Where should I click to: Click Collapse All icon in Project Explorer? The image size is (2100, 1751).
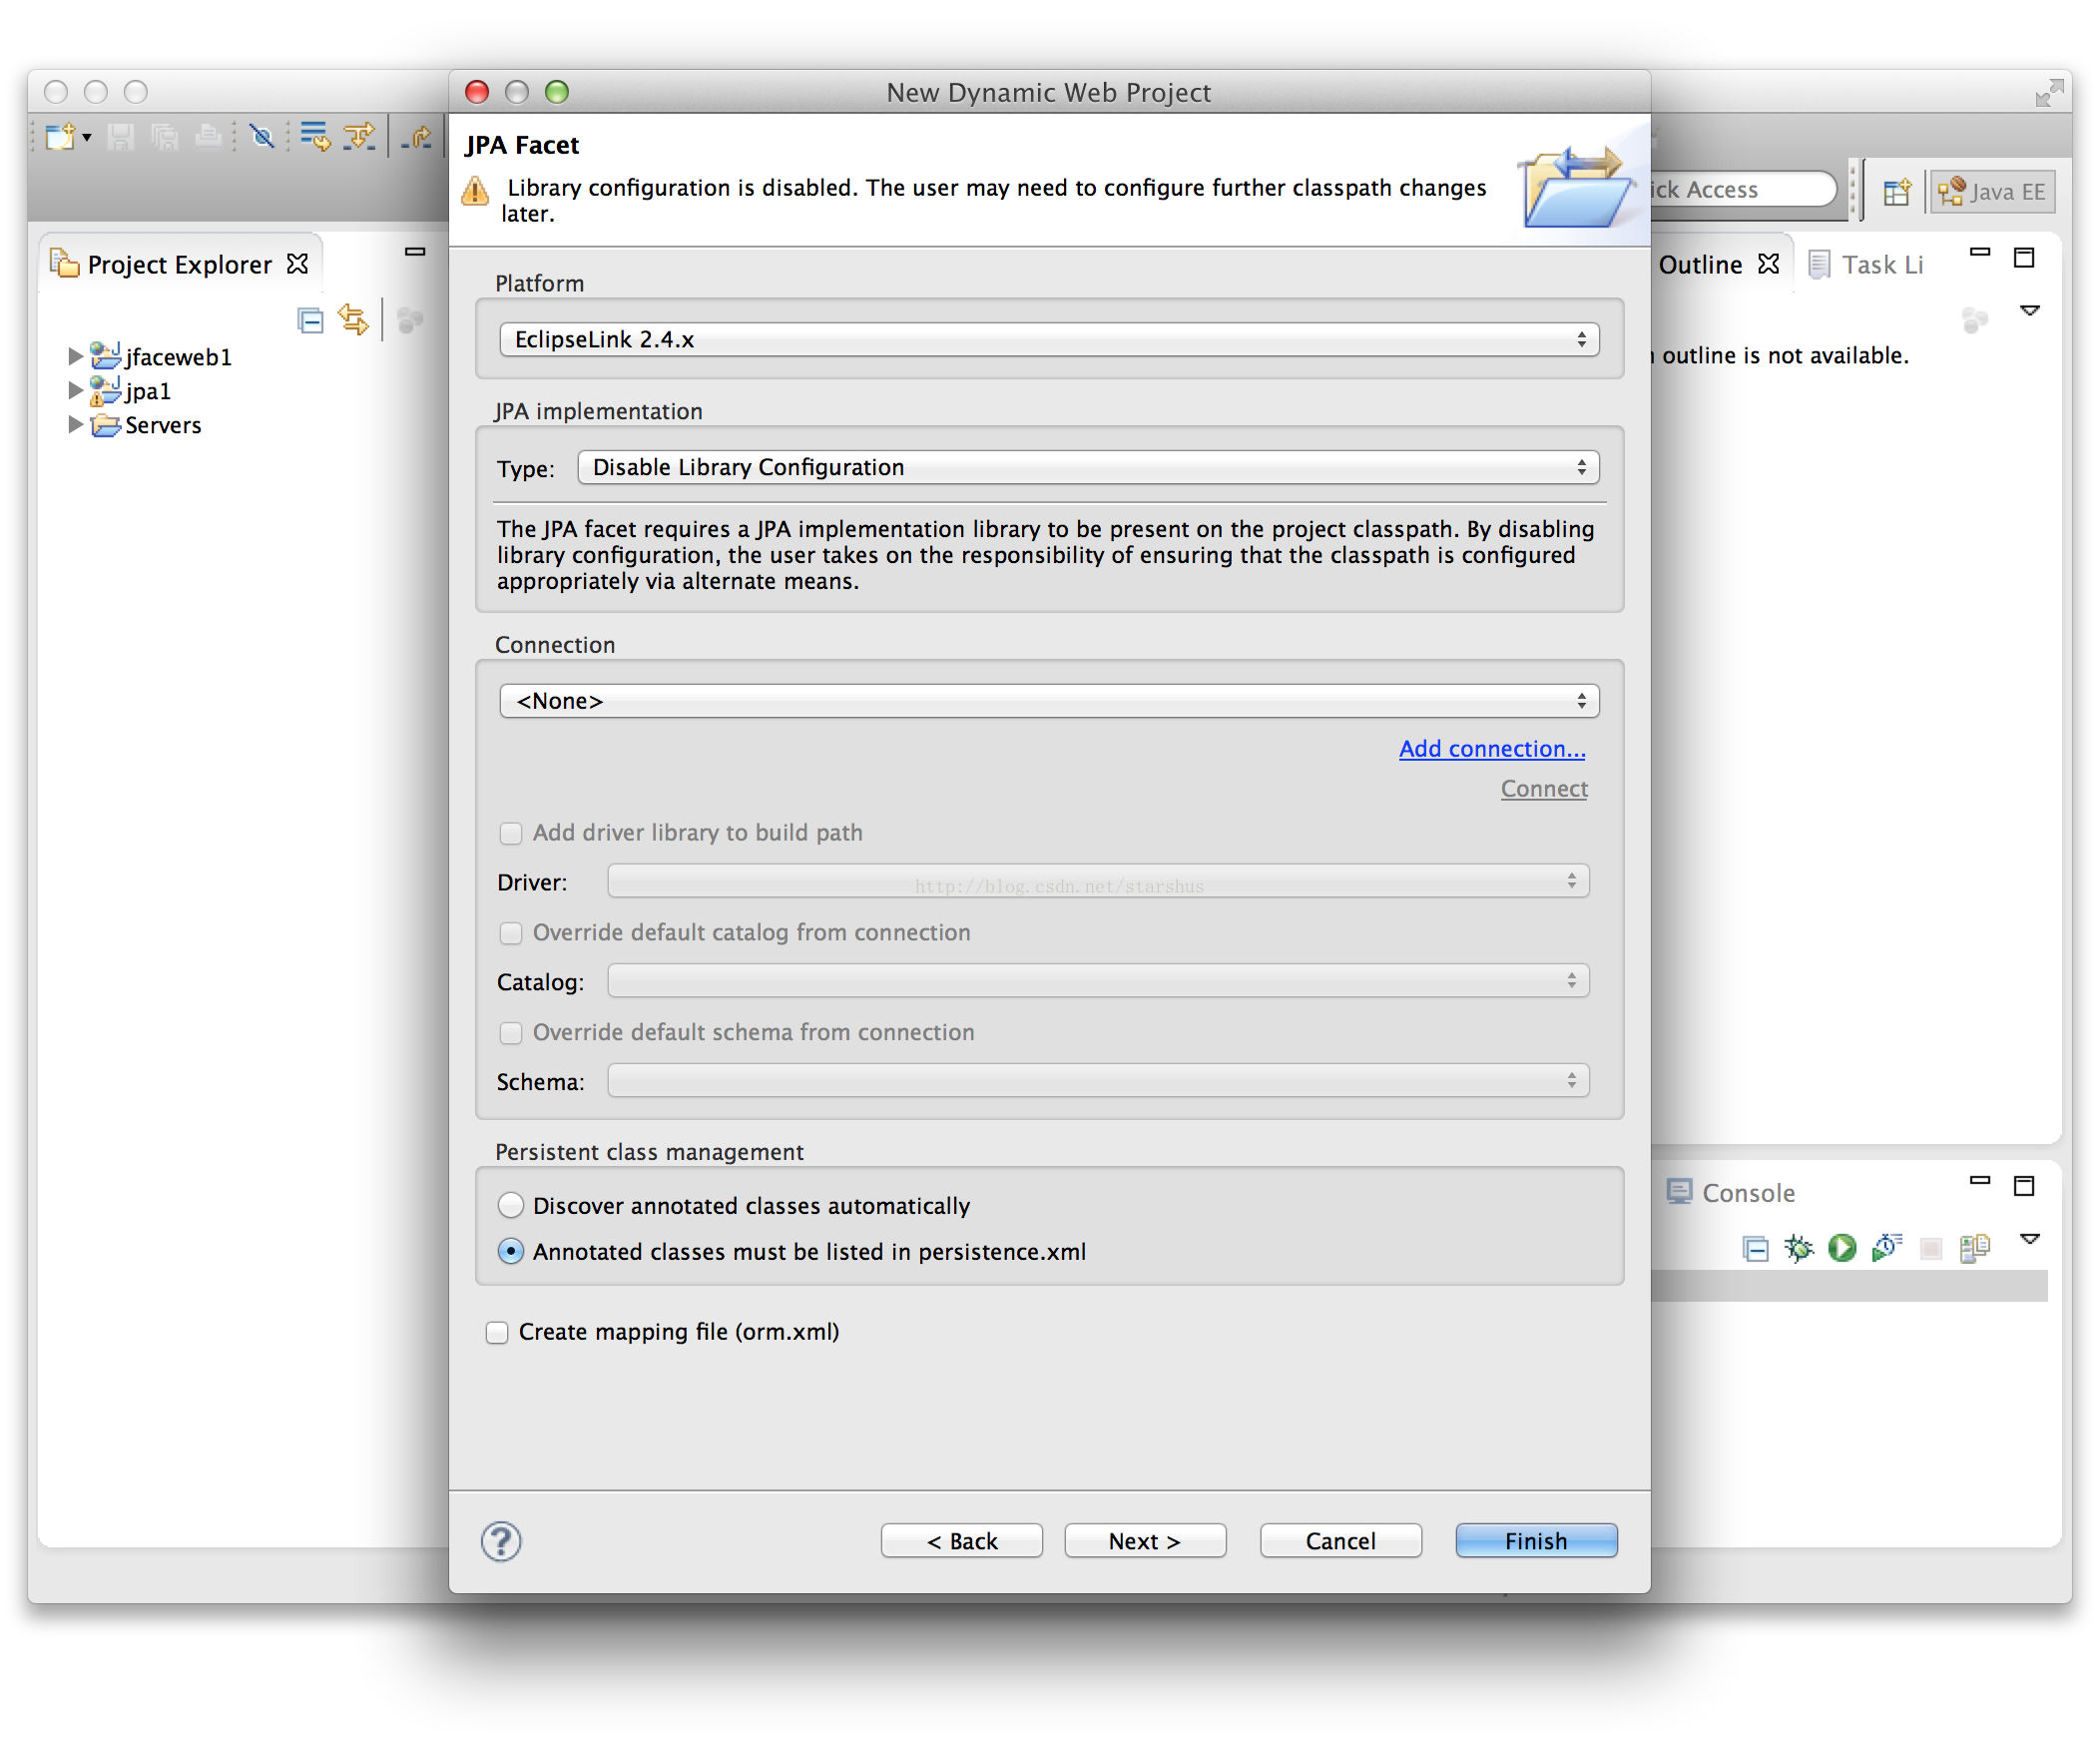coord(310,321)
